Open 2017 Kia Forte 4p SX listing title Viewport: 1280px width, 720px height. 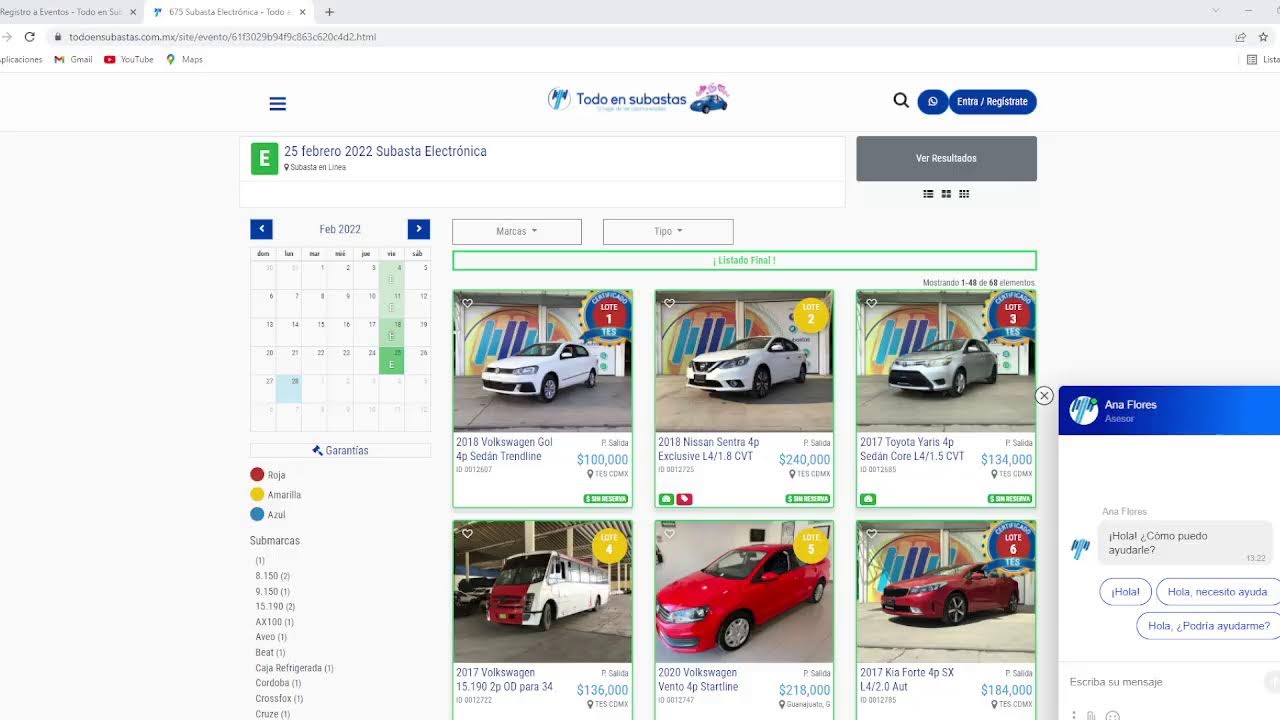click(x=907, y=680)
